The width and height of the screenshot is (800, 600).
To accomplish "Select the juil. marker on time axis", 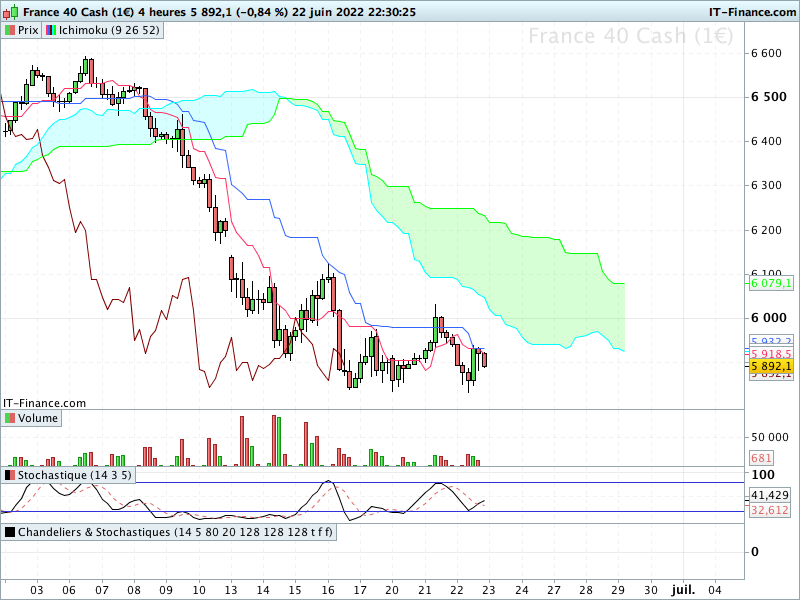I will 683,590.
